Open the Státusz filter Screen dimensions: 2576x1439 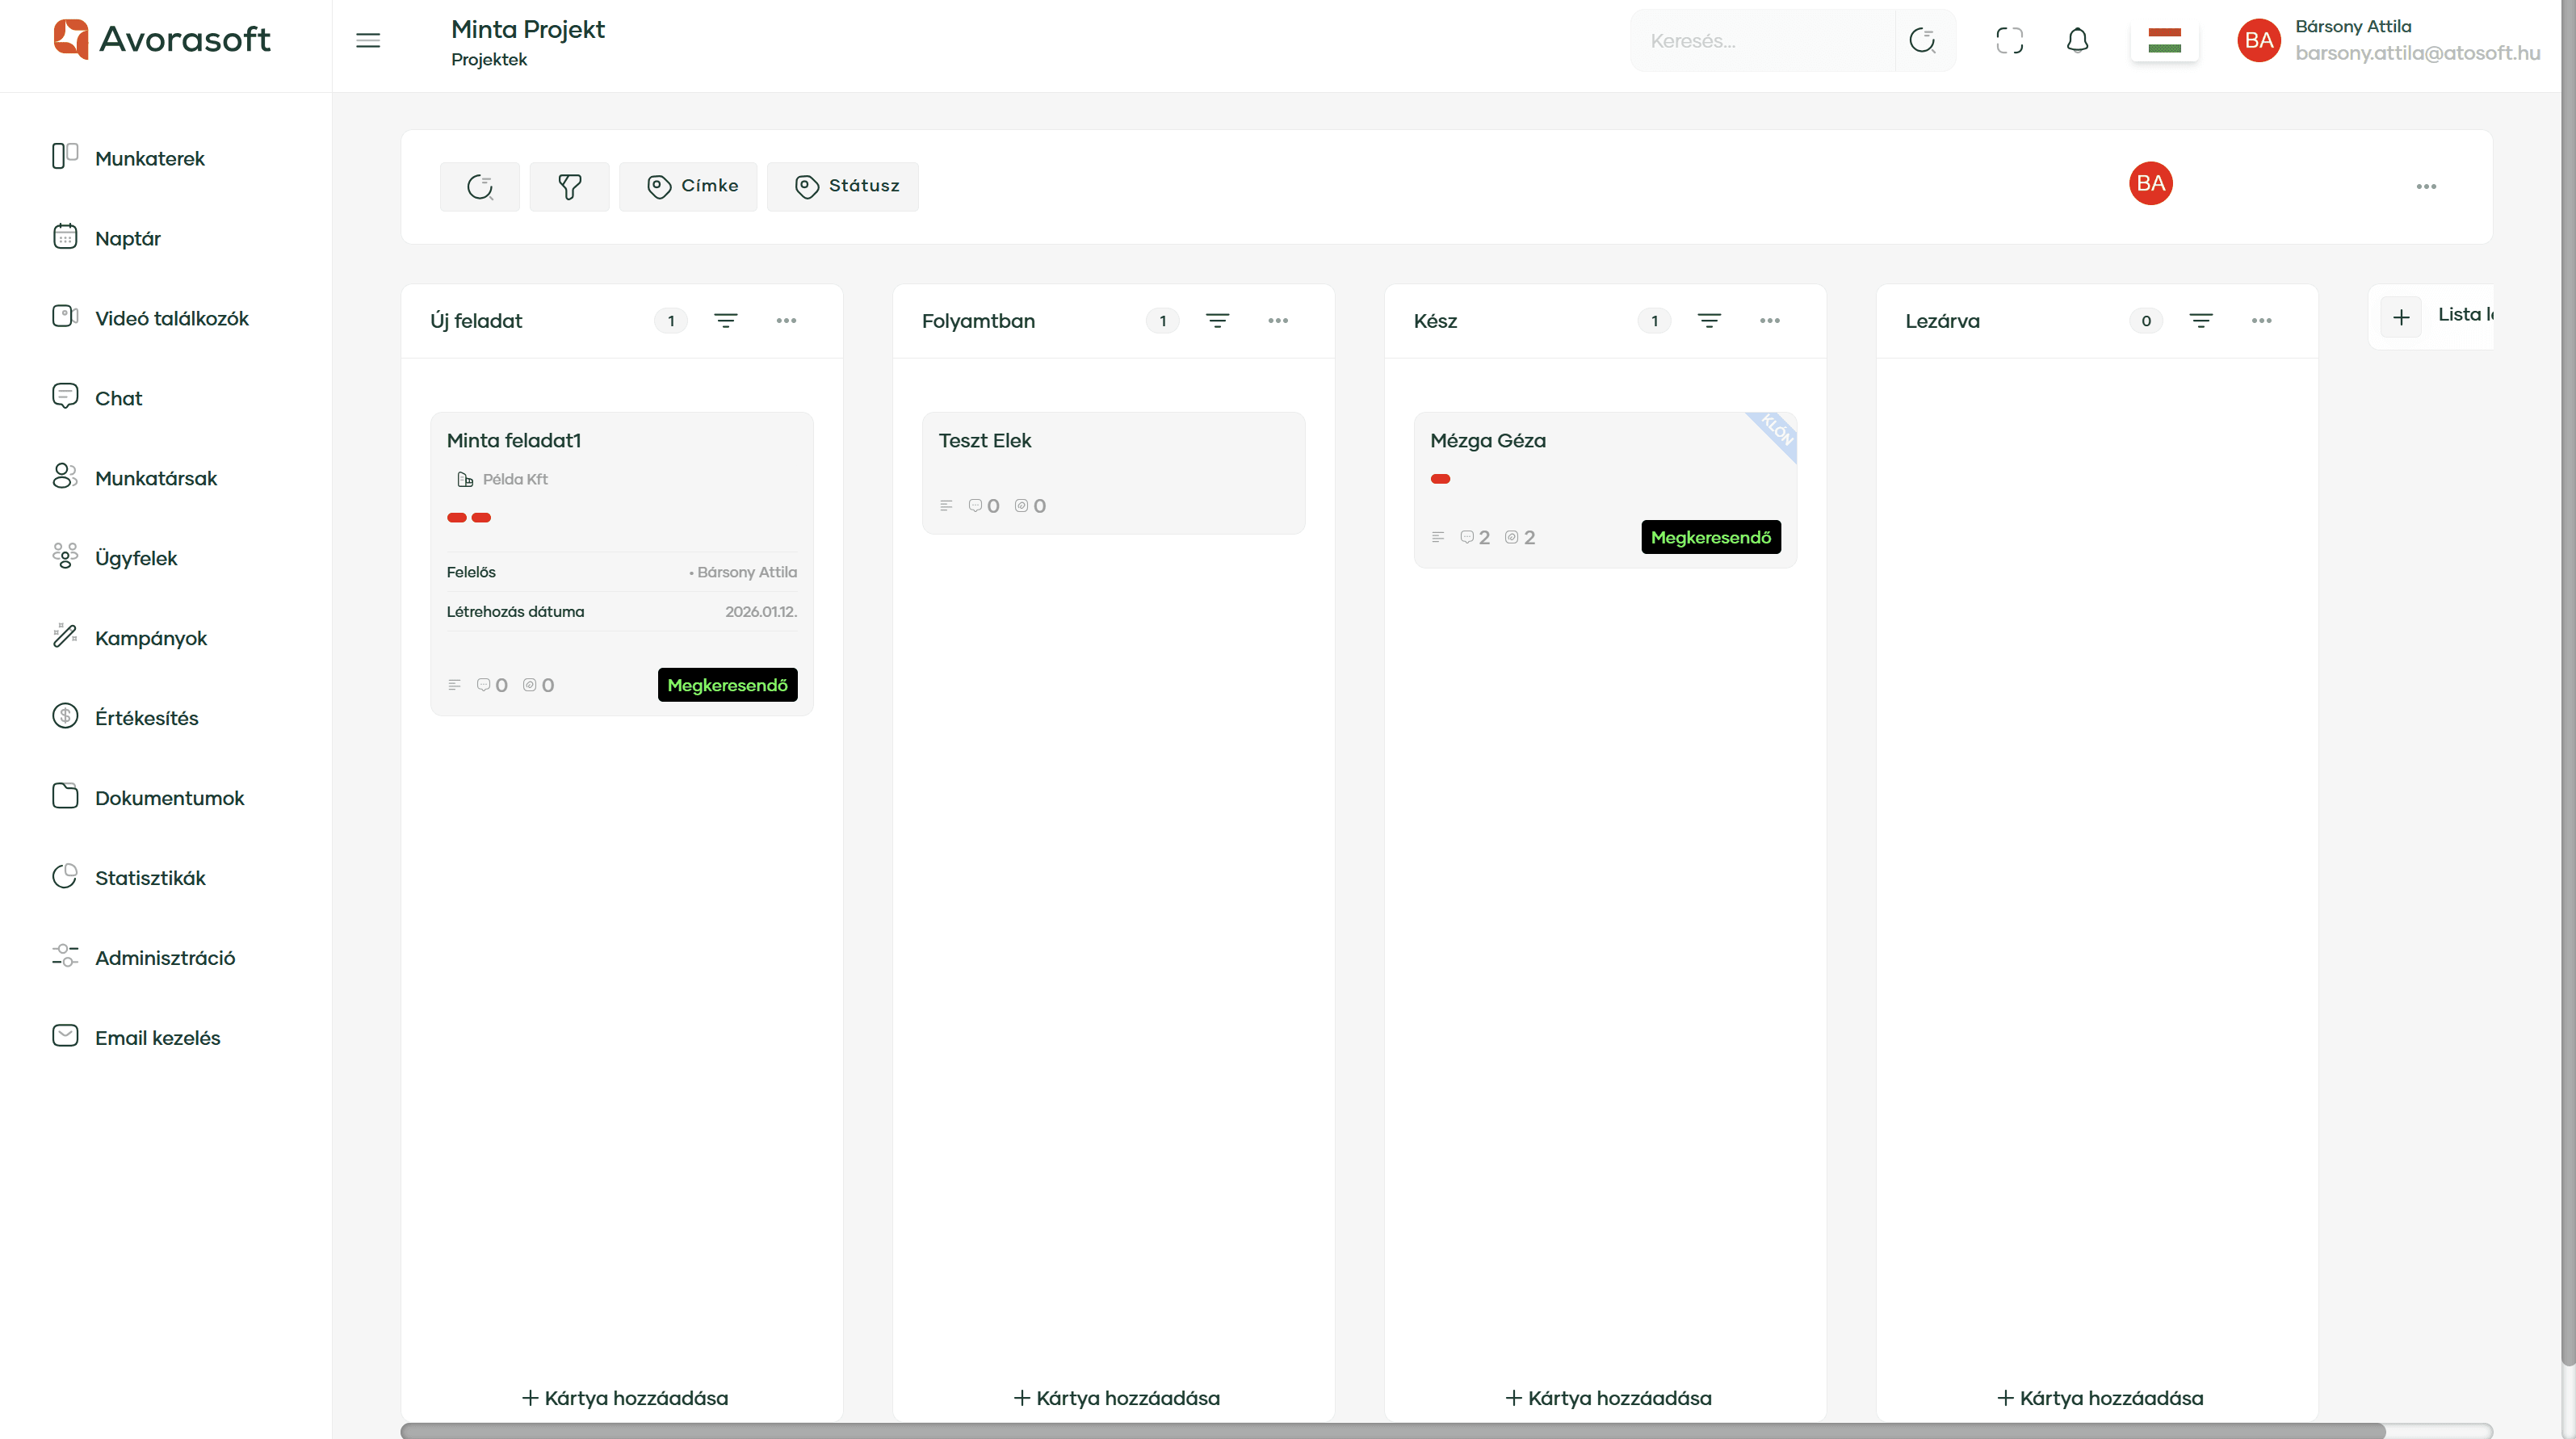pos(843,186)
